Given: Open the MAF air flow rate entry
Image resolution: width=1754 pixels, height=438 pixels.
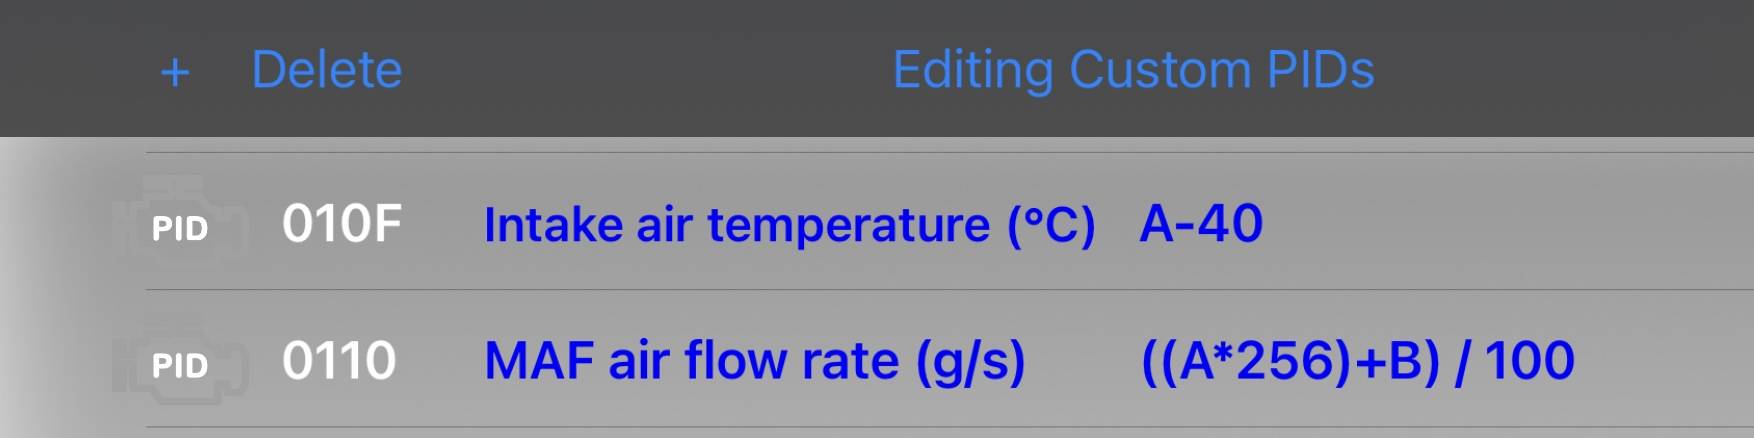Looking at the screenshot, I should tap(754, 361).
